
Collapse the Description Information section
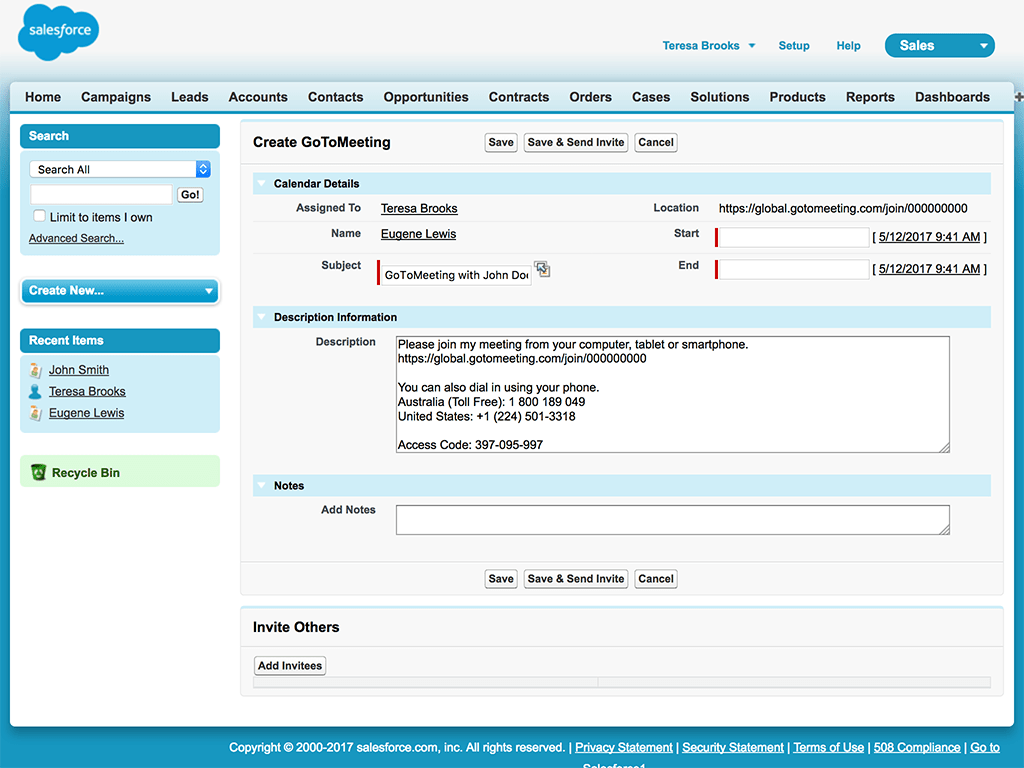[x=261, y=318]
